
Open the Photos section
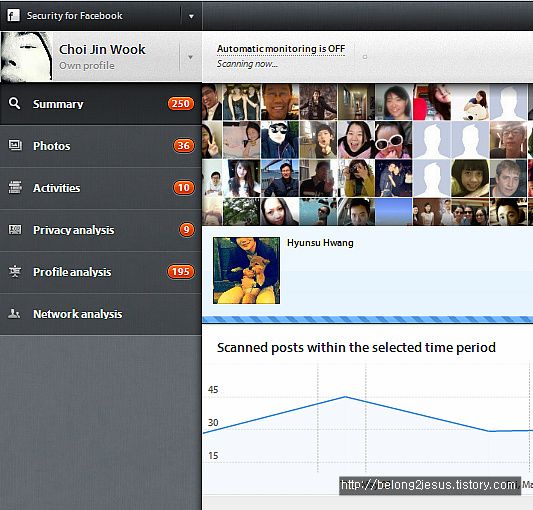point(101,146)
